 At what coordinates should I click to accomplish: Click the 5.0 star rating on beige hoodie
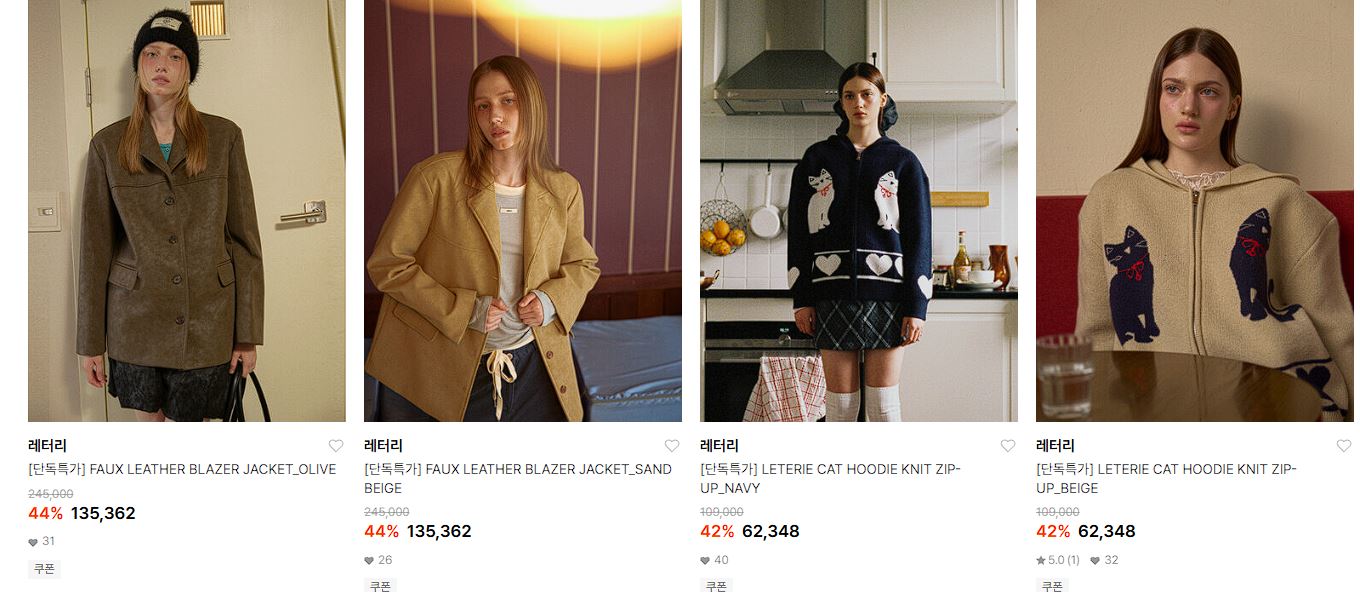point(1058,560)
